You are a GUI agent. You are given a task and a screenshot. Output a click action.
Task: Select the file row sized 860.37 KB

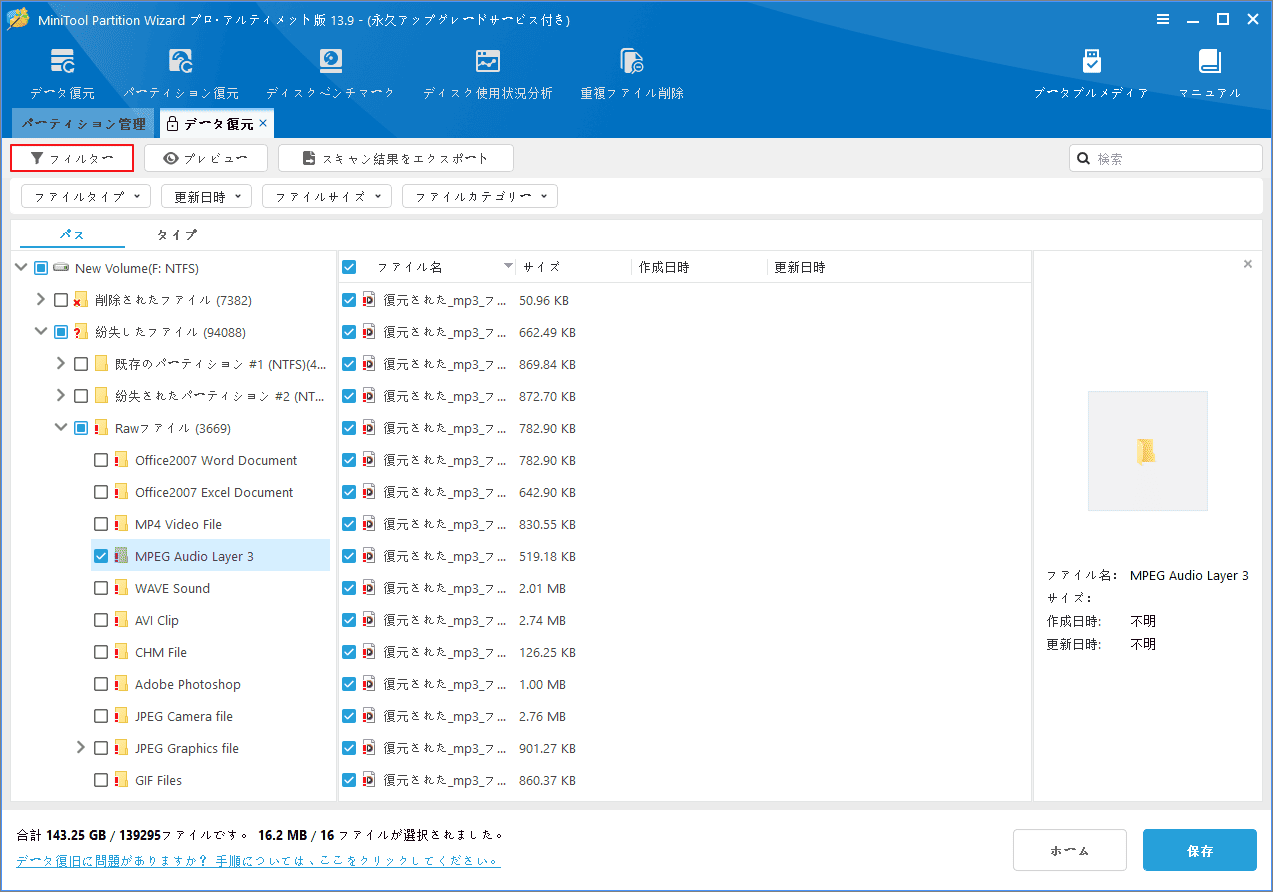(684, 780)
